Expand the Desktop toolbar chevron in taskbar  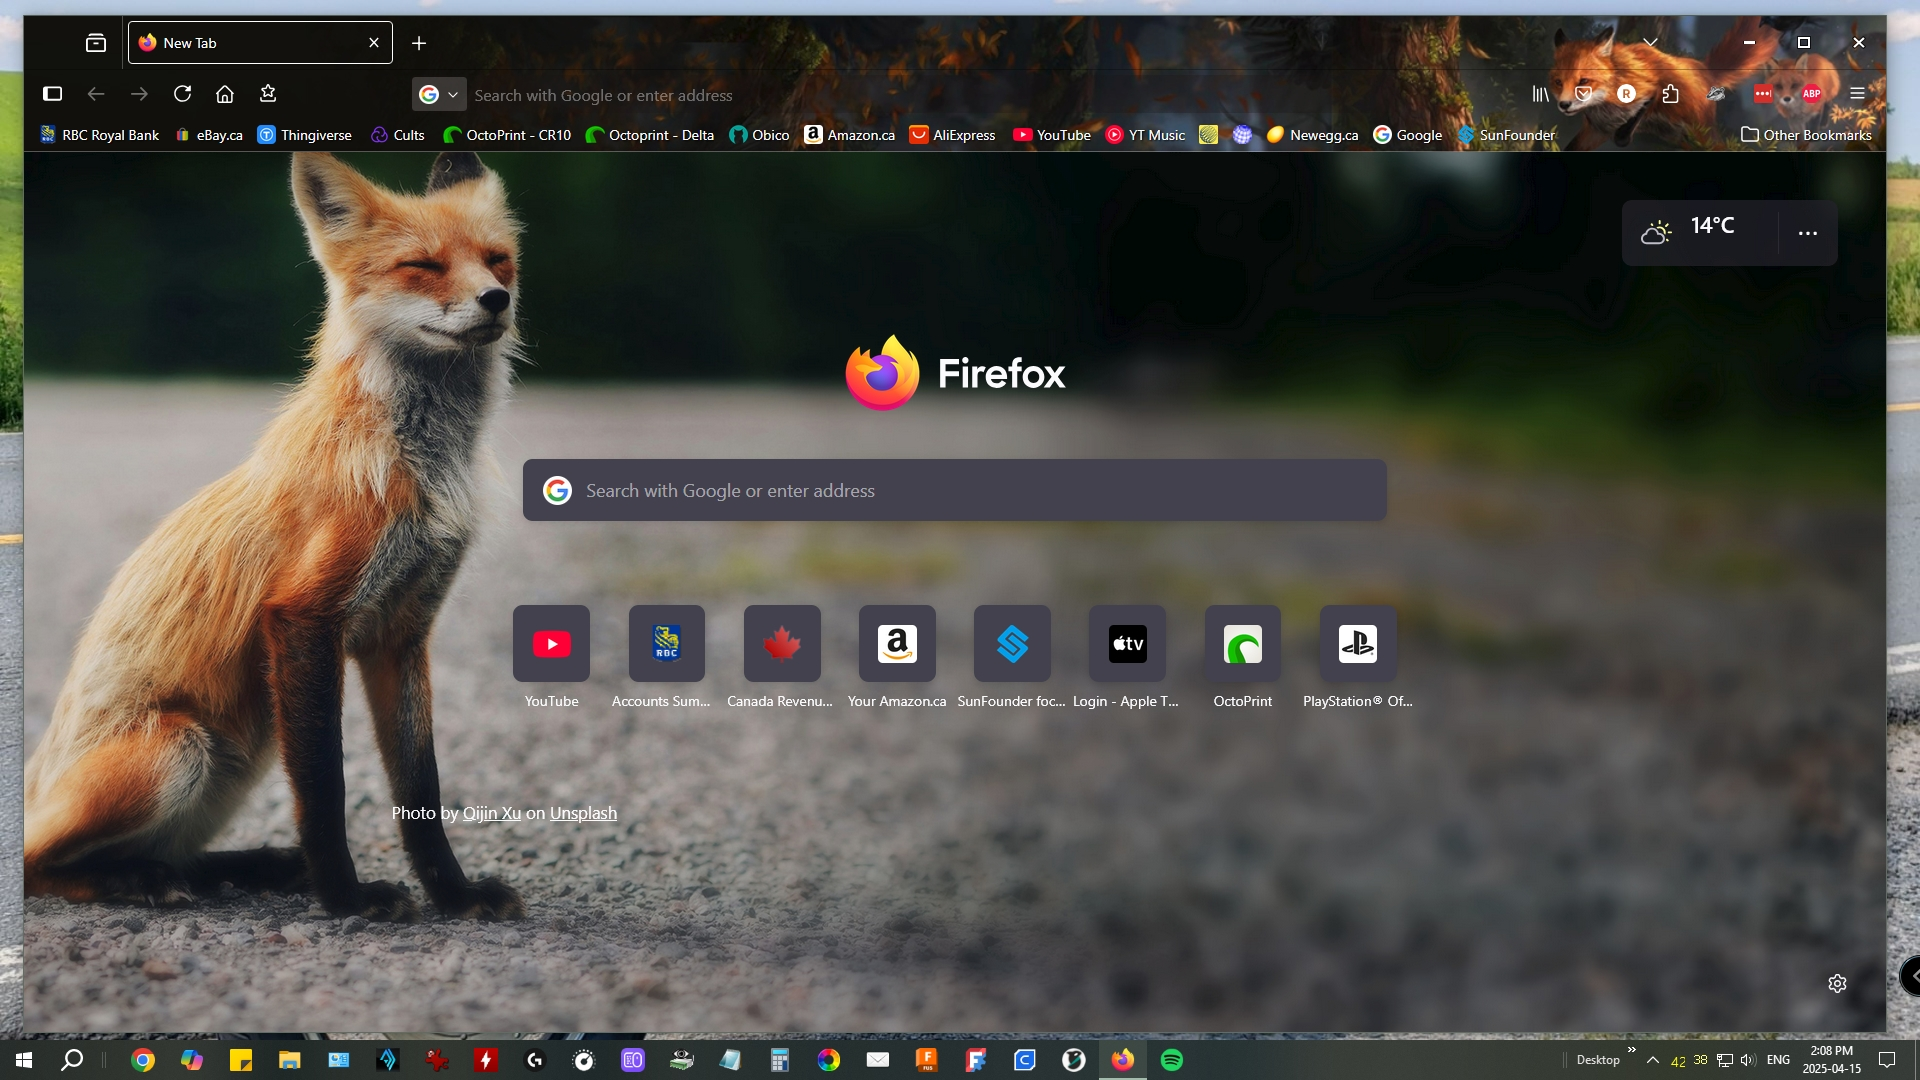[x=1631, y=1049]
